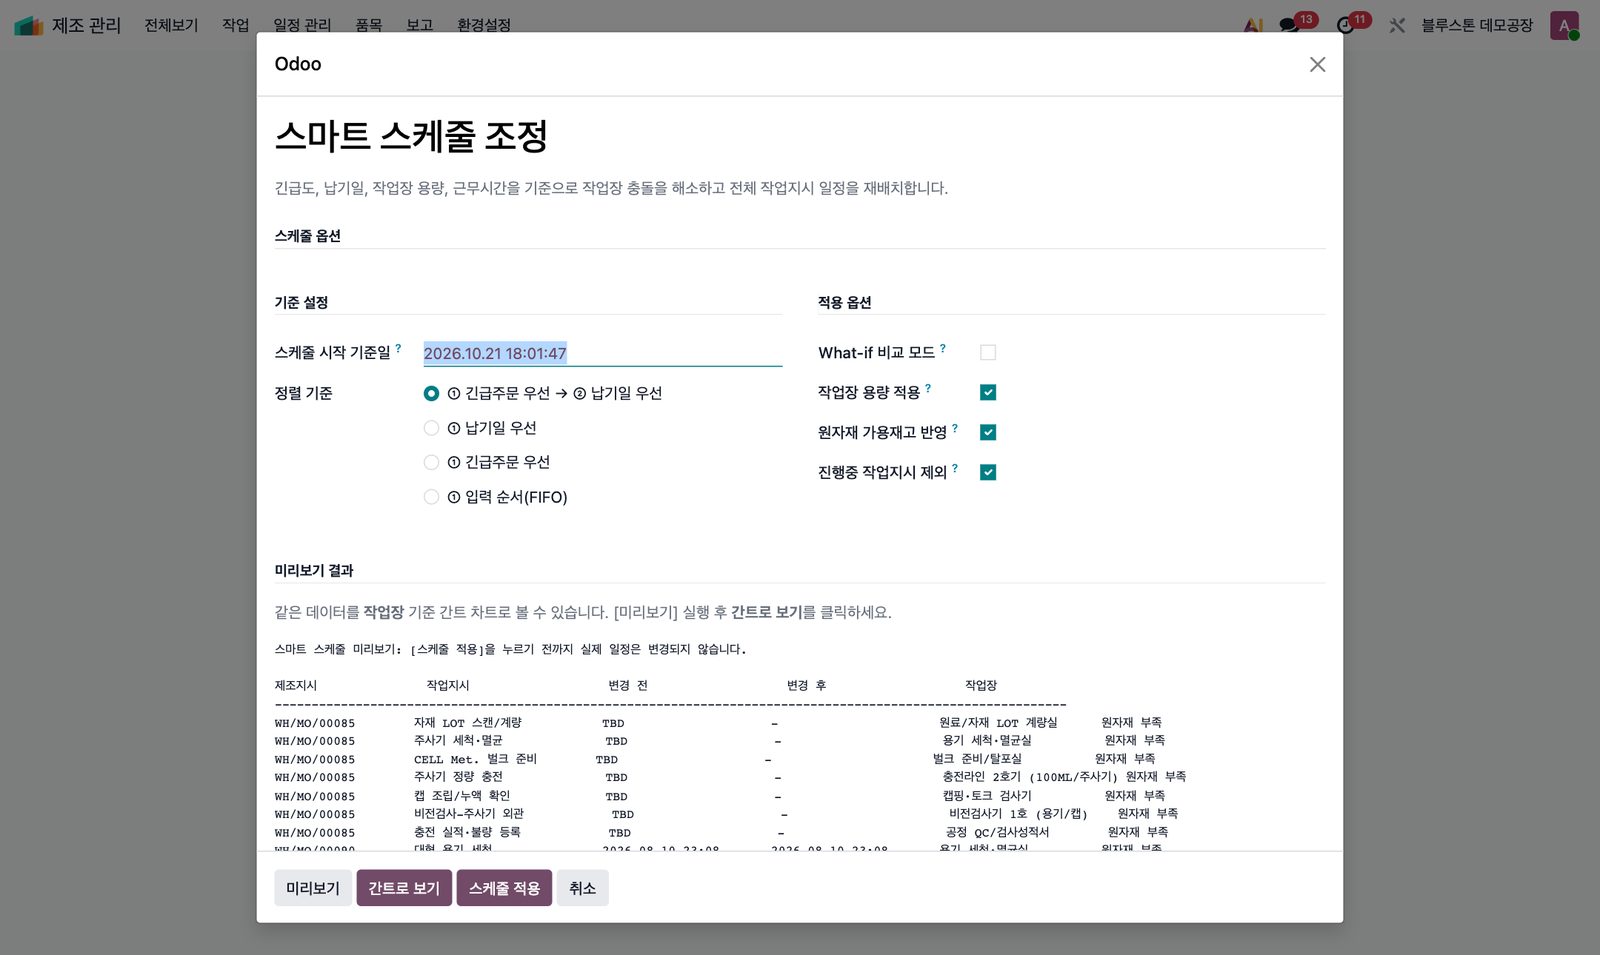1600x955 pixels.
Task: Close the Odoo dialog with the X
Action: tap(1317, 64)
